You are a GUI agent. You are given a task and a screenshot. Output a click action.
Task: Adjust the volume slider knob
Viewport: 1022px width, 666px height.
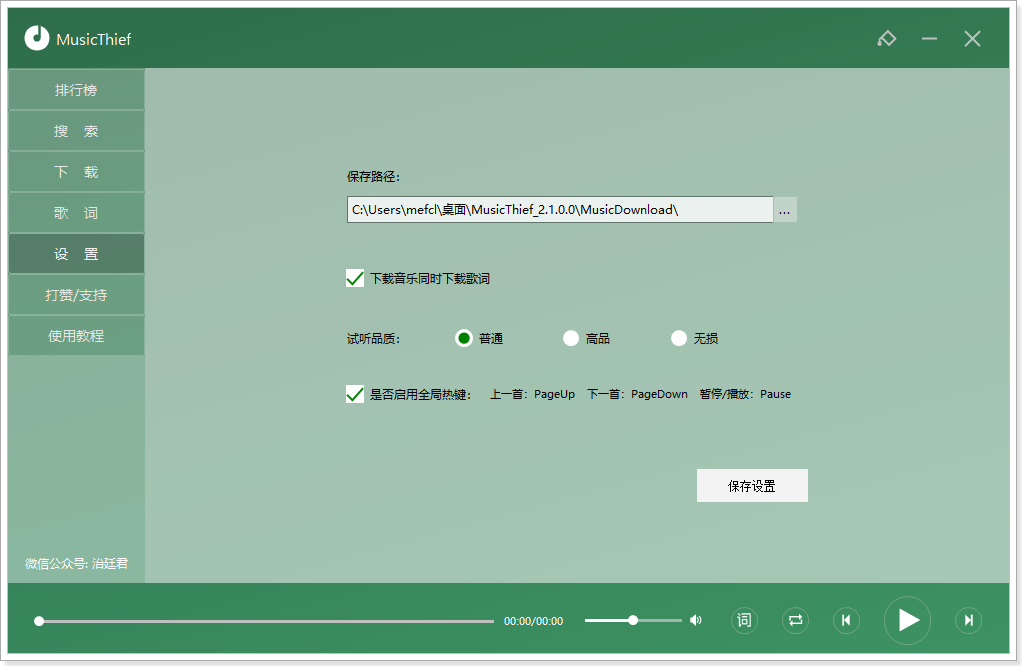click(633, 620)
